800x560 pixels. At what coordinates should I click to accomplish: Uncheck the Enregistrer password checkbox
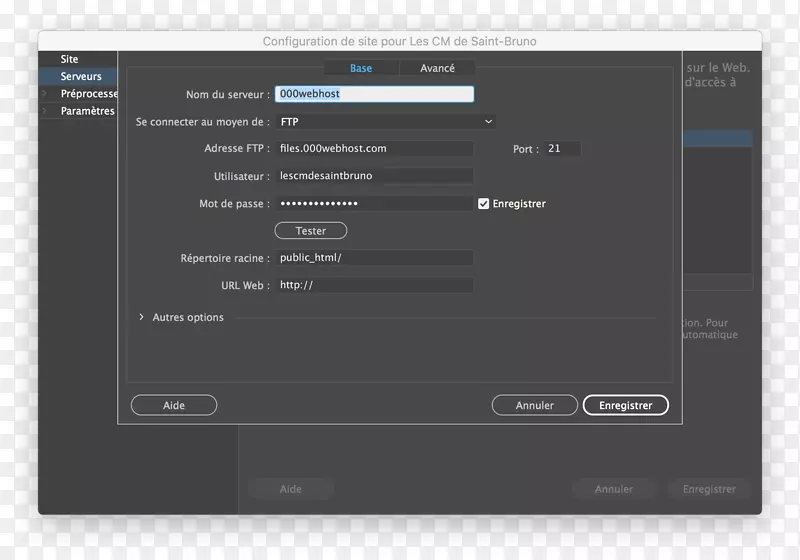(483, 203)
